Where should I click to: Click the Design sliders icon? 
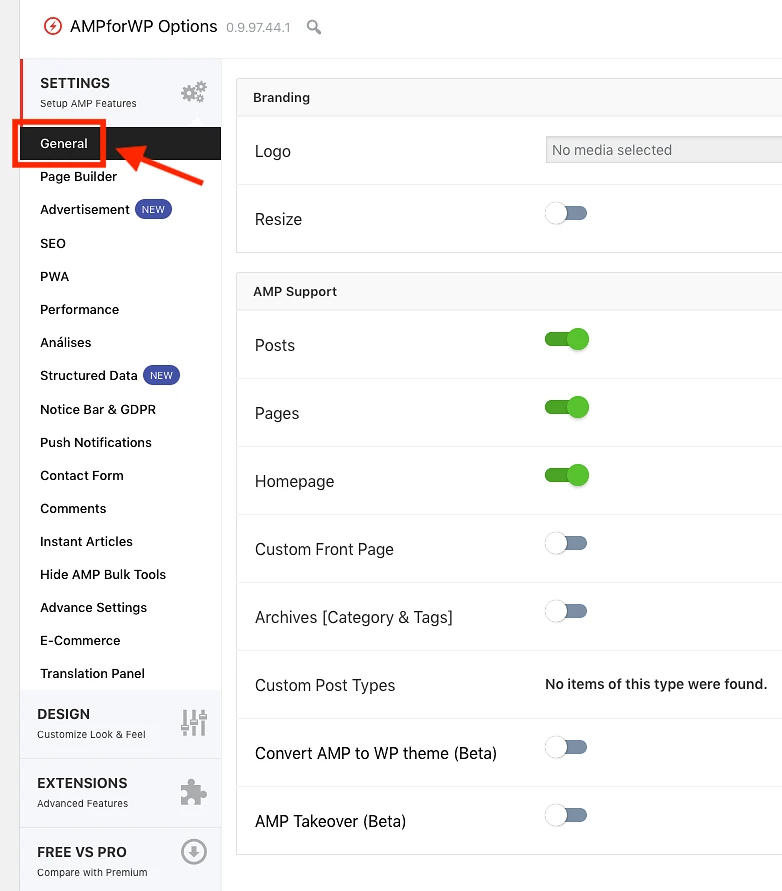pyautogui.click(x=194, y=723)
